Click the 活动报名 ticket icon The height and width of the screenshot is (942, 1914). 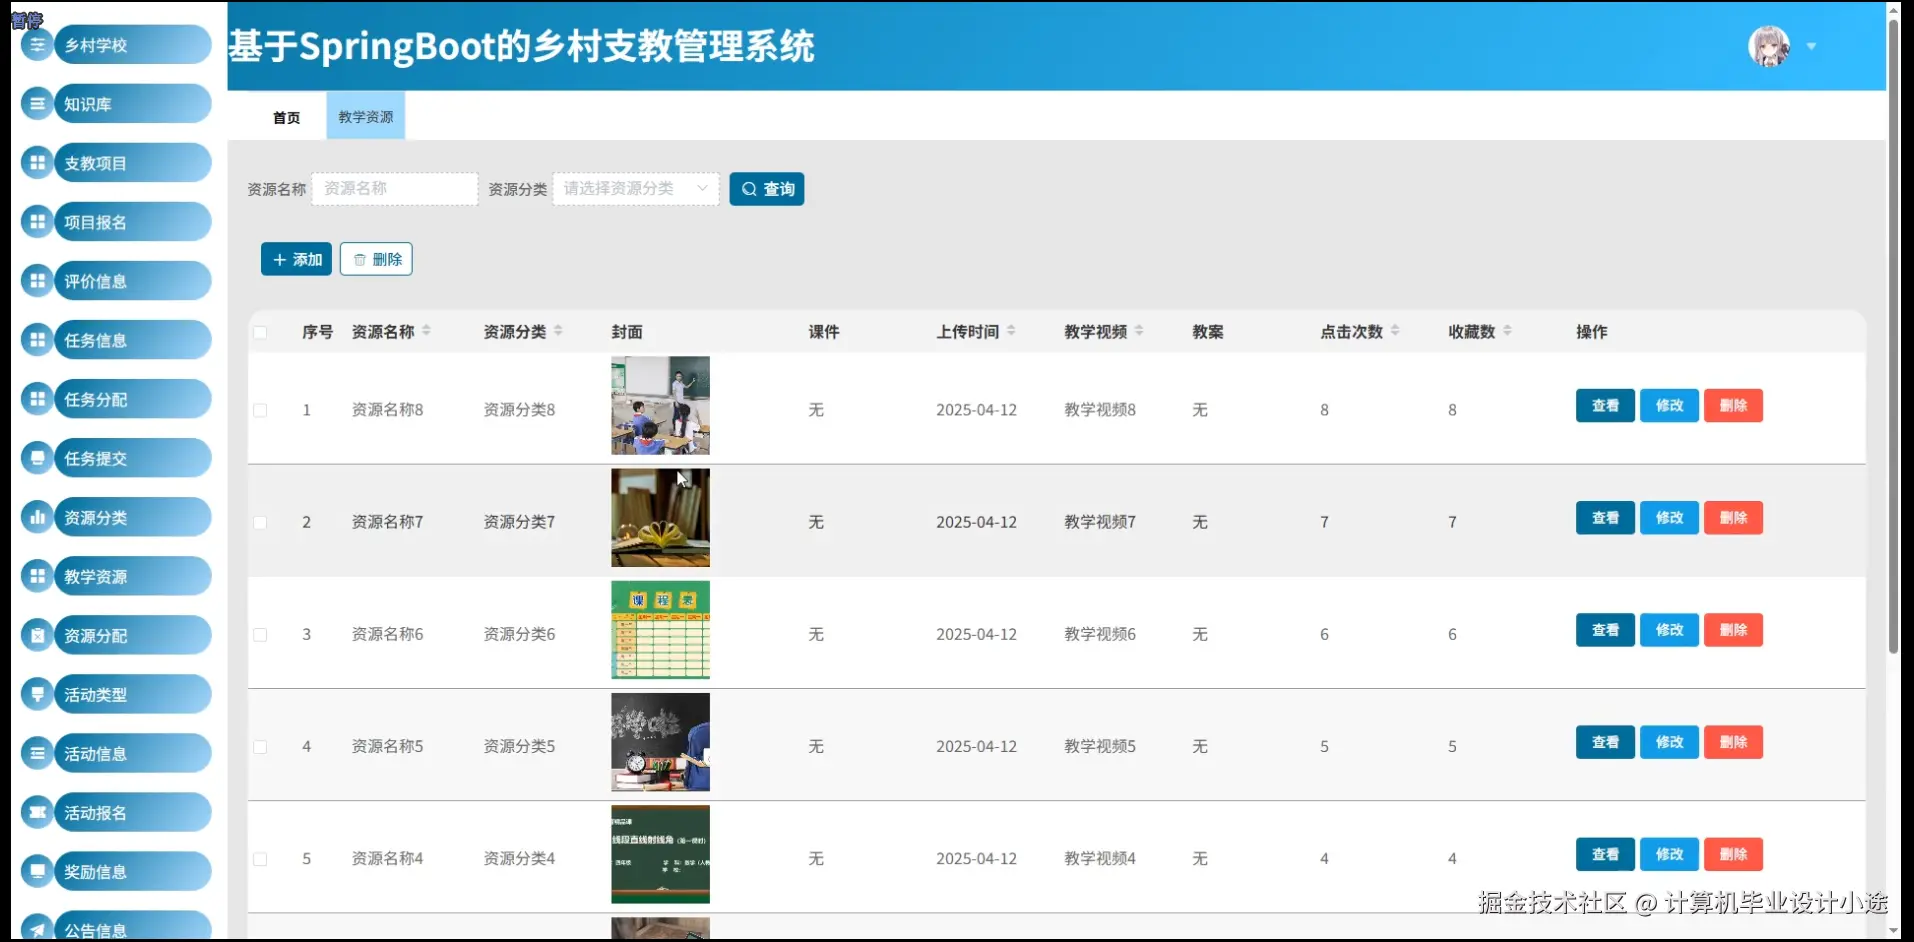[37, 812]
